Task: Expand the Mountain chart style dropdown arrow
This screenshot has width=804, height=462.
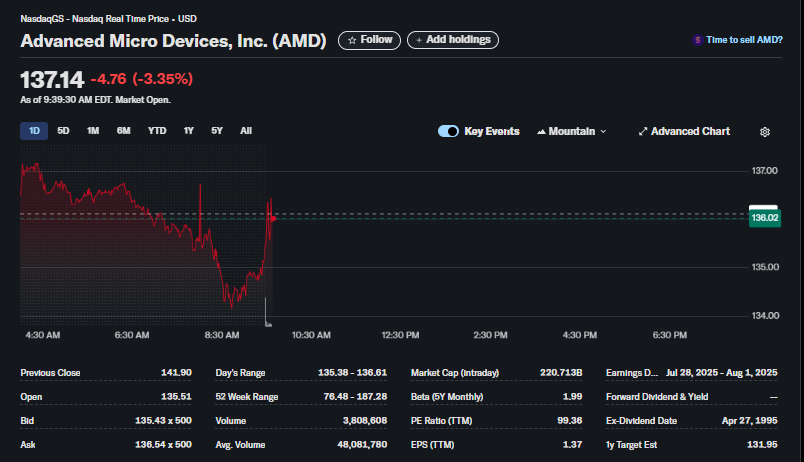Action: pyautogui.click(x=604, y=132)
